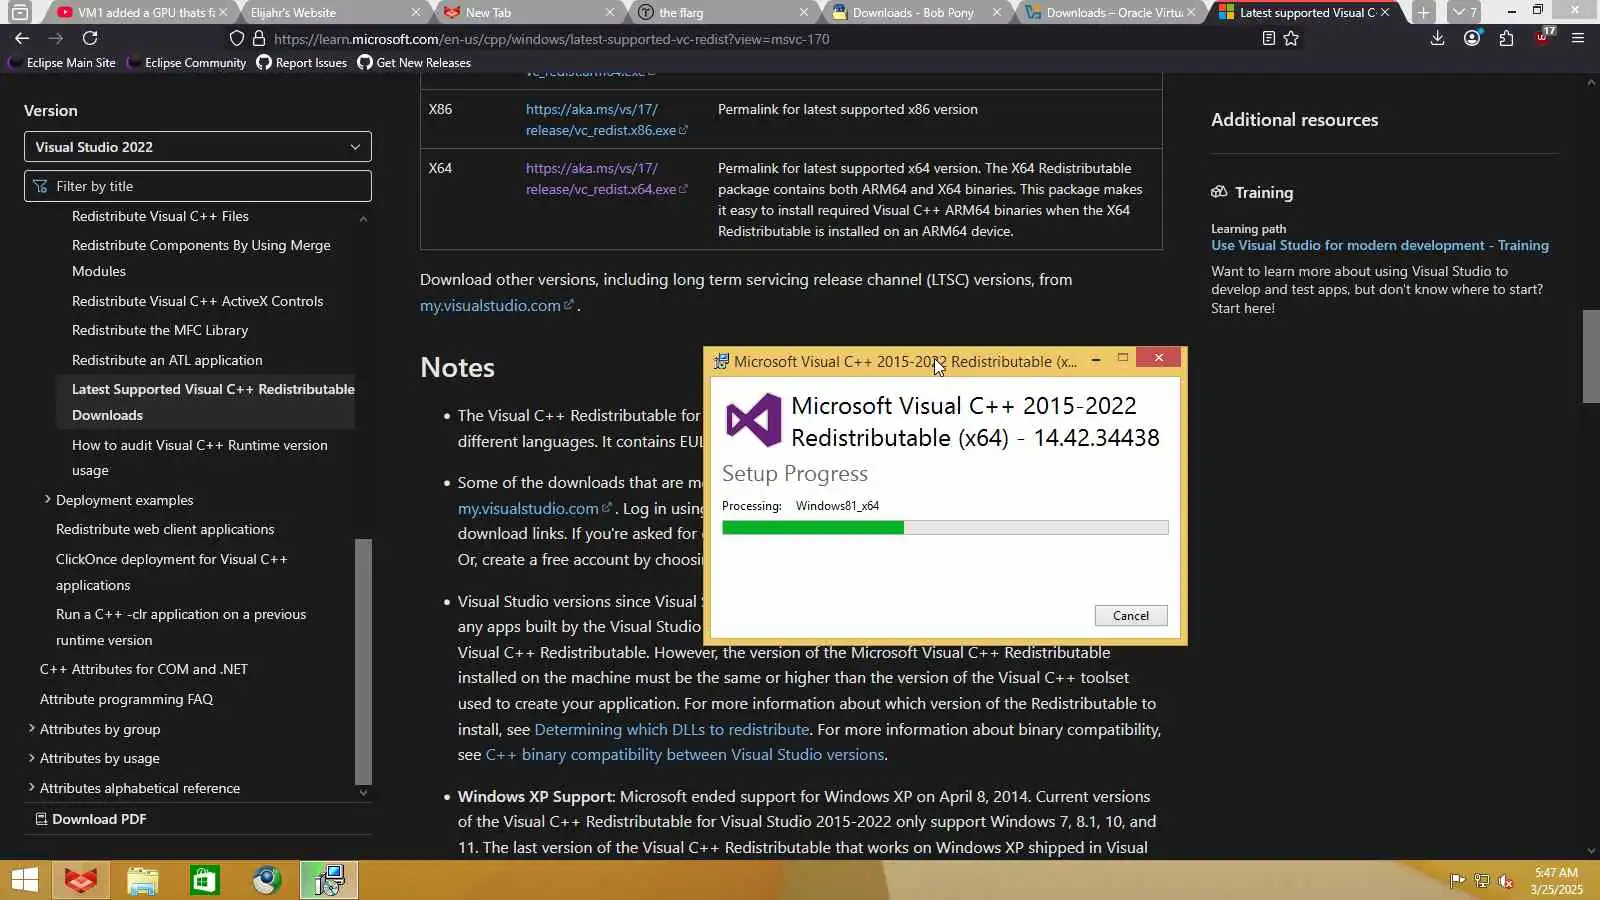The image size is (1600, 900).
Task: Bookmark this page with the star icon
Action: 1291,39
